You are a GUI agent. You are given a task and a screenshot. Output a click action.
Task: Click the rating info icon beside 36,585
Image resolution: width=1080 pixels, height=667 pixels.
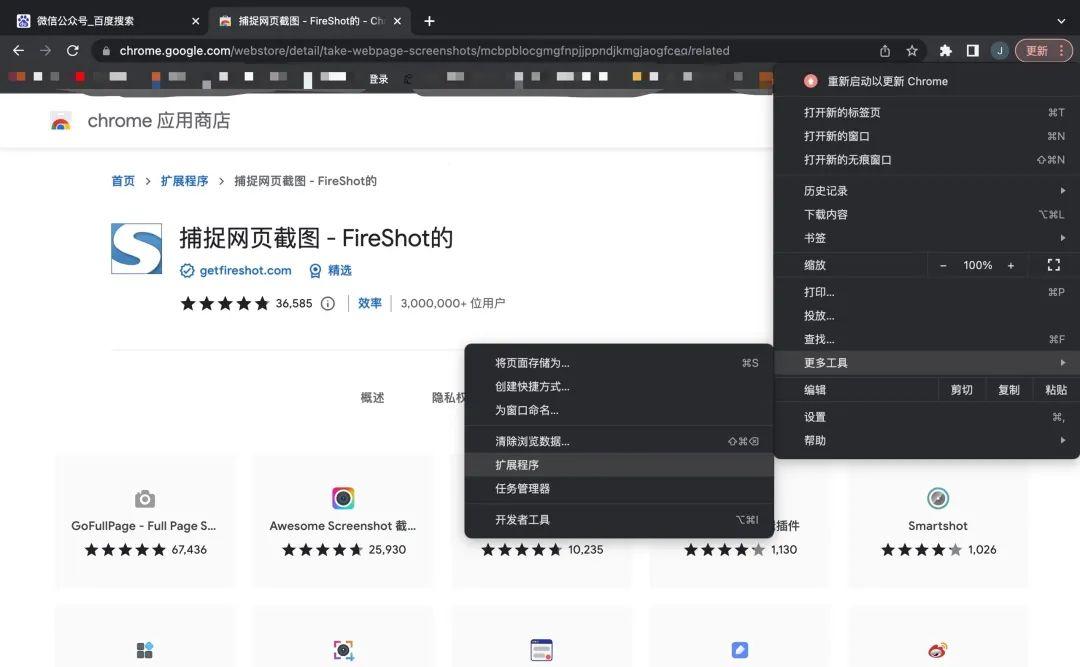pyautogui.click(x=328, y=303)
